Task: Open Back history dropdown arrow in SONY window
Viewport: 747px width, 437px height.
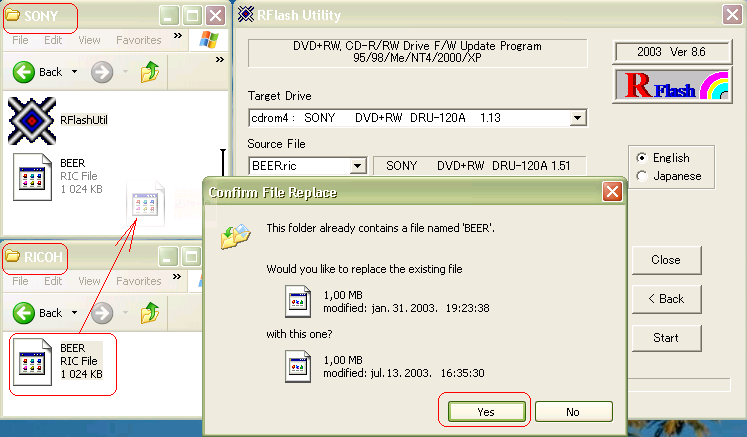Action: [x=74, y=72]
